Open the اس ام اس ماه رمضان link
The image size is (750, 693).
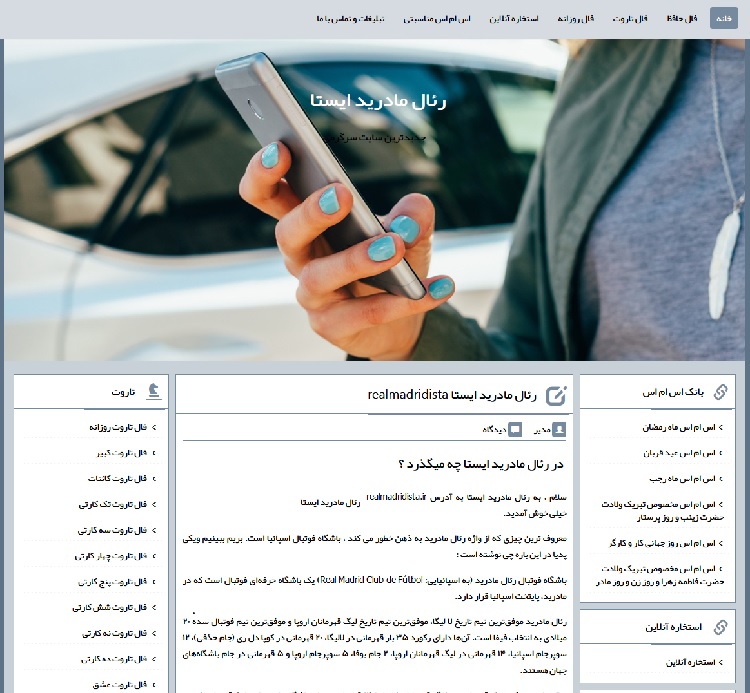point(679,427)
